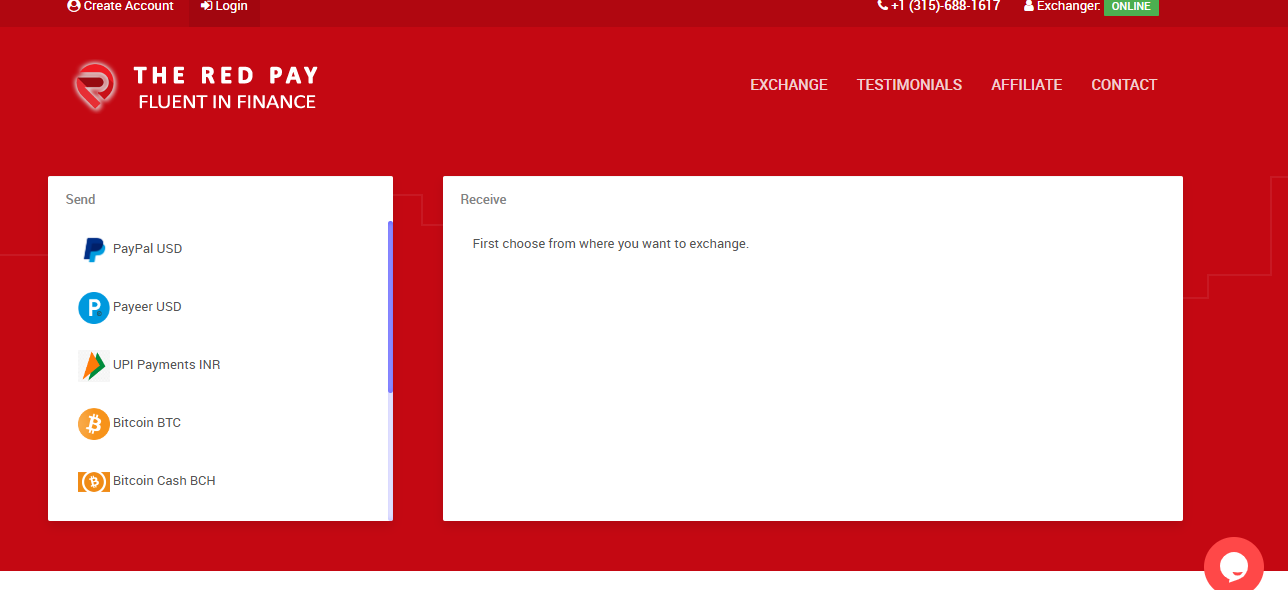Select the Bitcoin logo icon
This screenshot has width=1288, height=590.
94,423
